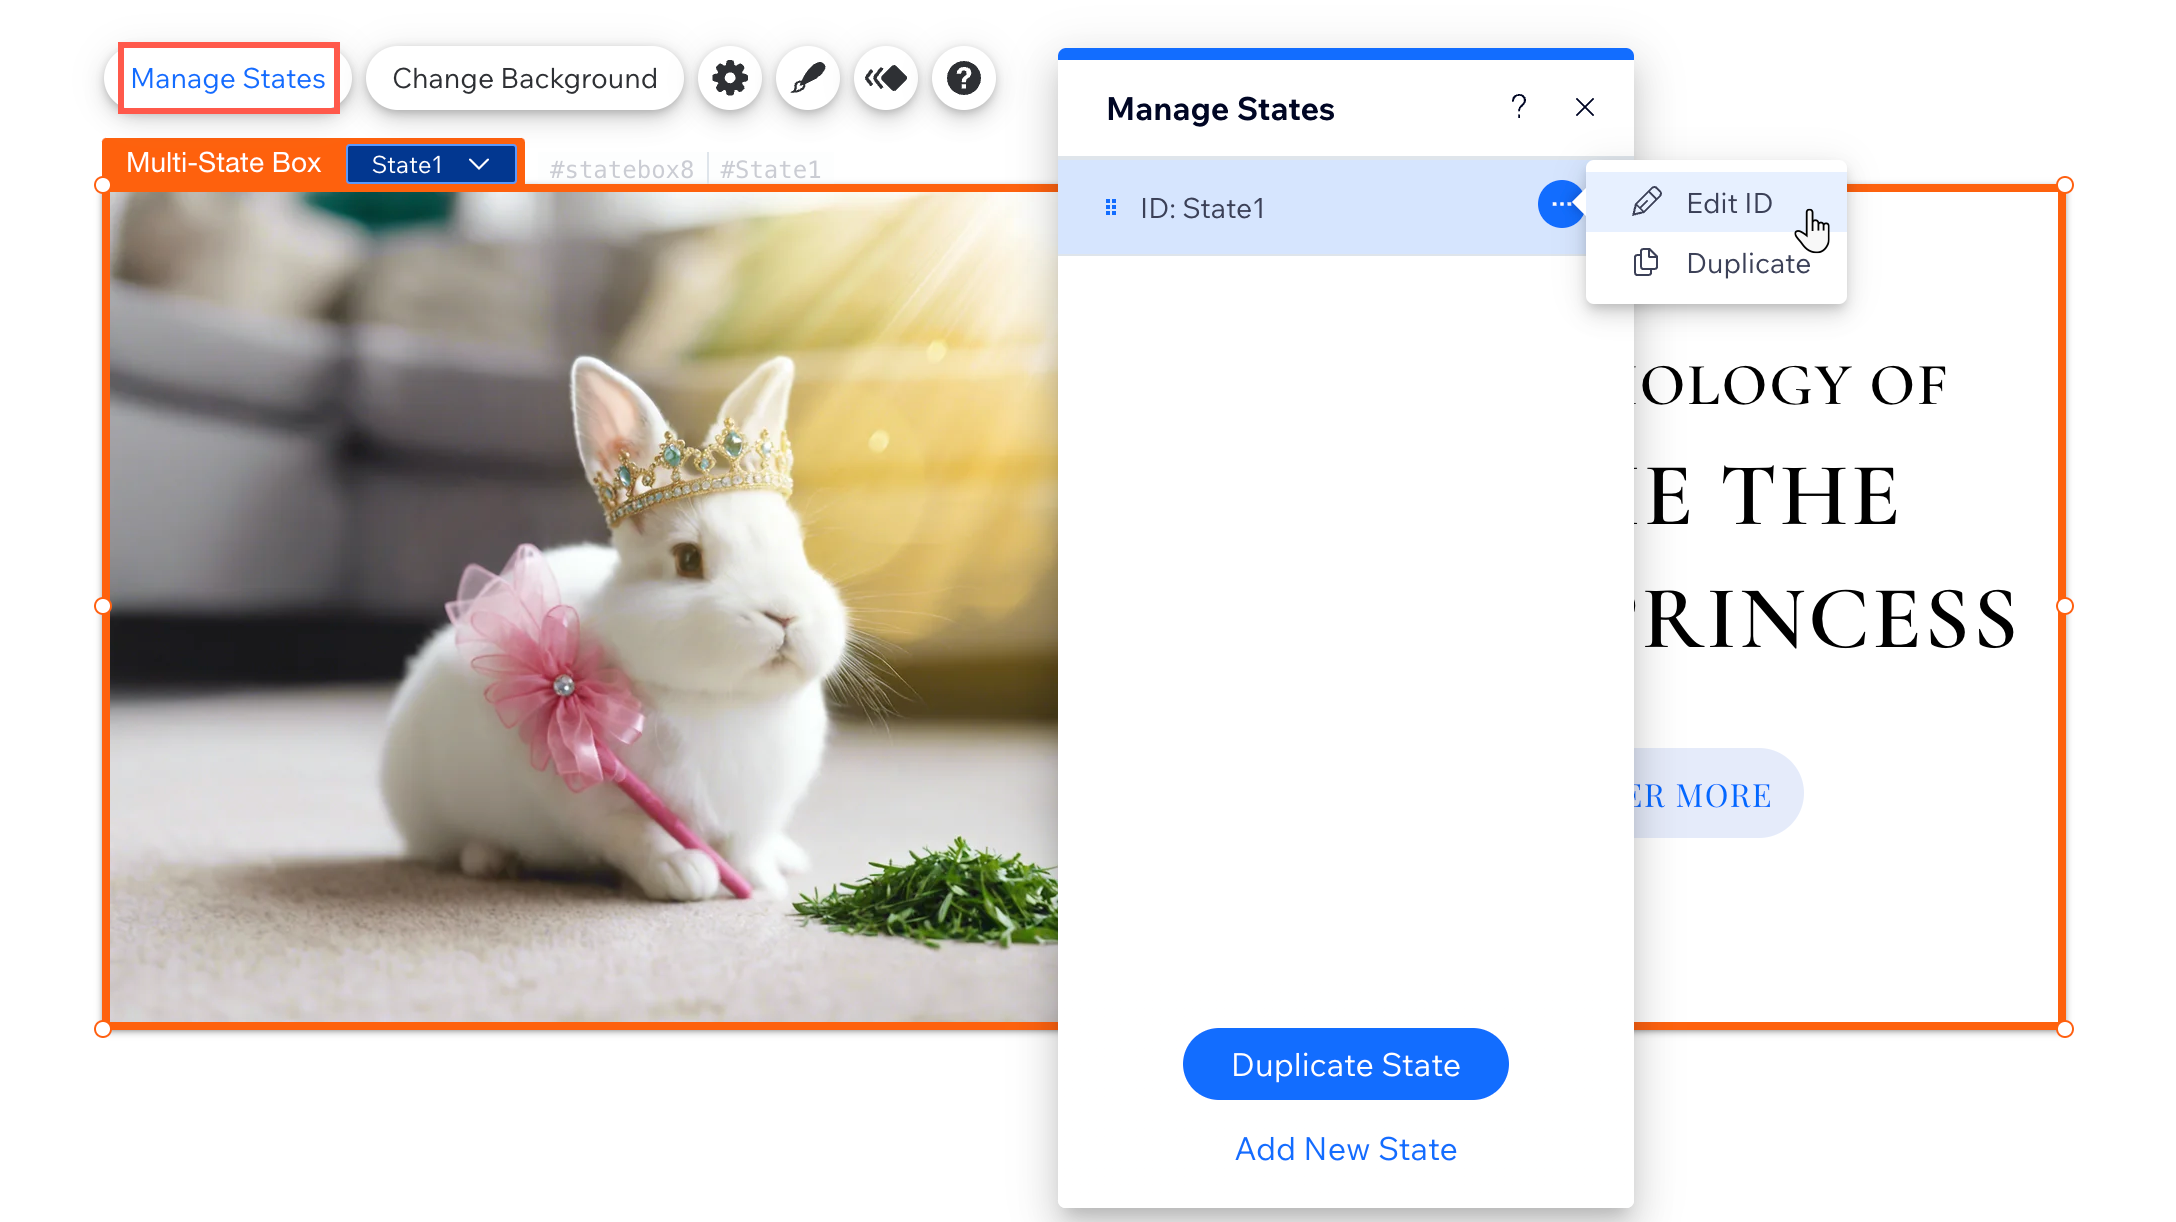
Task: Click the Add New State link
Action: click(1347, 1149)
